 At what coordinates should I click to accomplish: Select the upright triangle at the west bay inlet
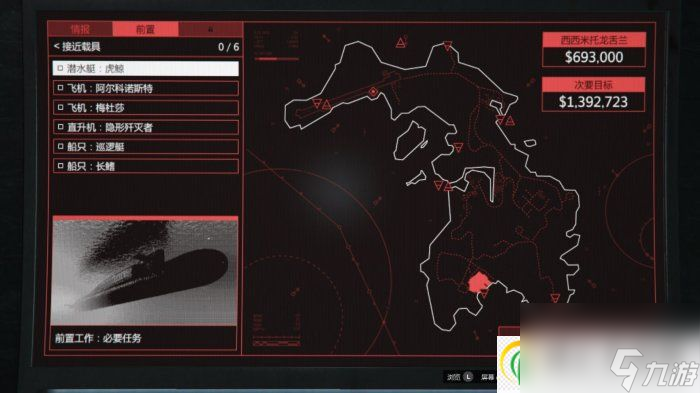[x=448, y=186]
